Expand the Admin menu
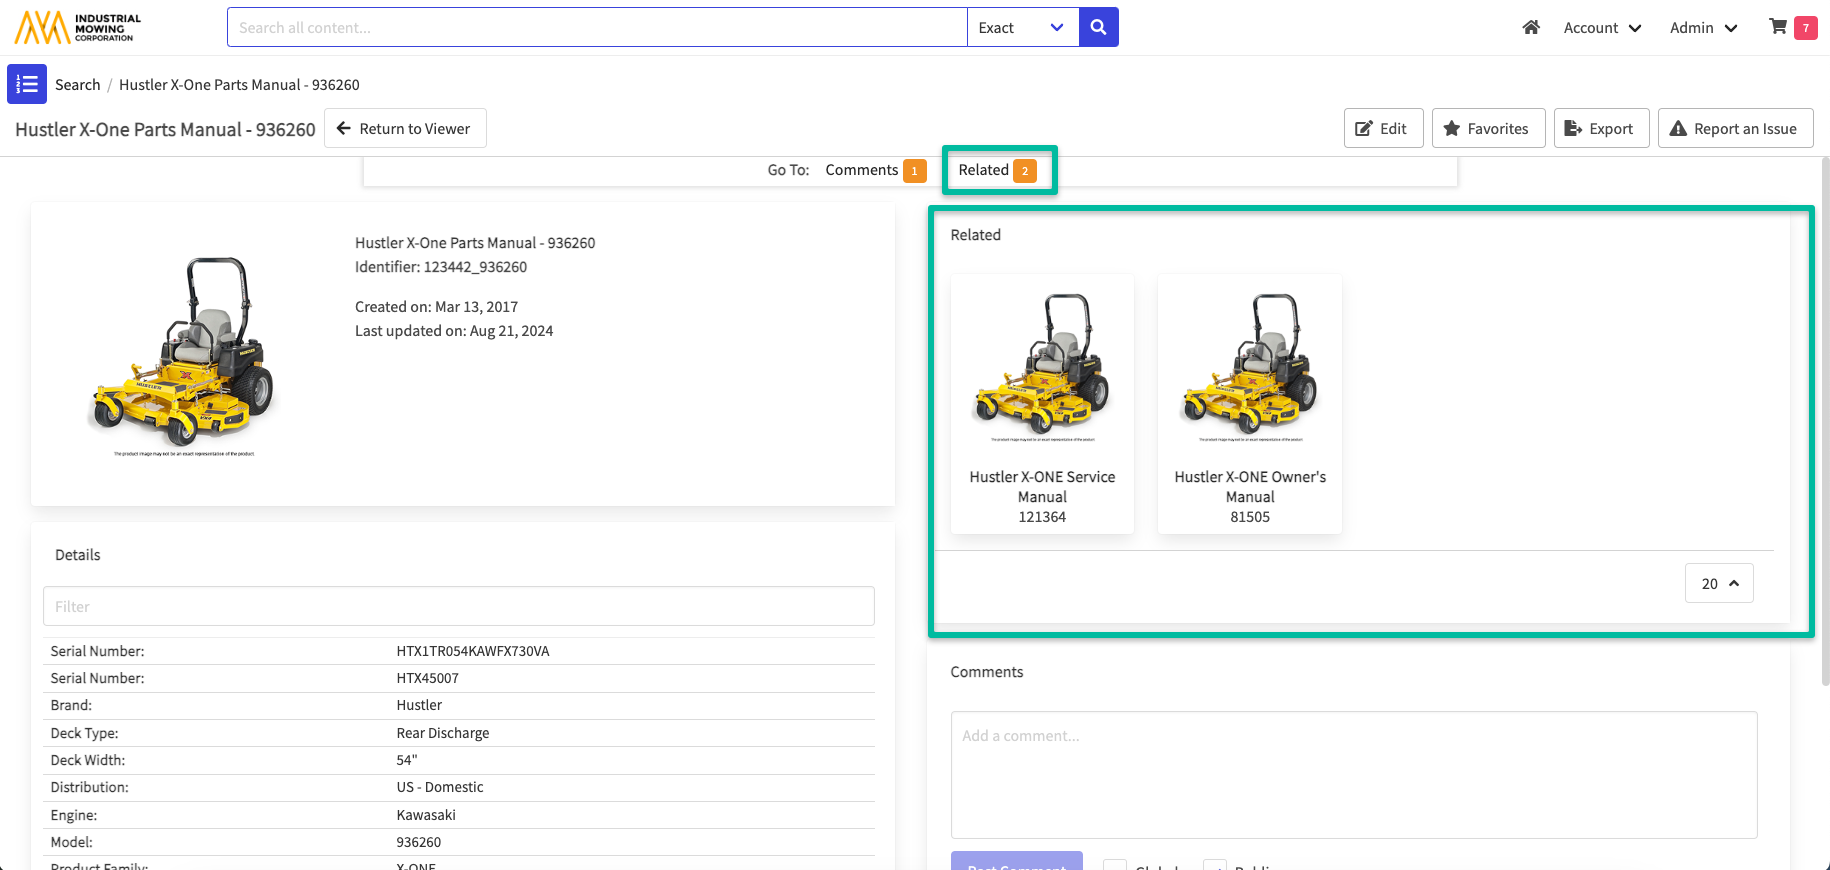This screenshot has width=1830, height=870. tap(1703, 27)
